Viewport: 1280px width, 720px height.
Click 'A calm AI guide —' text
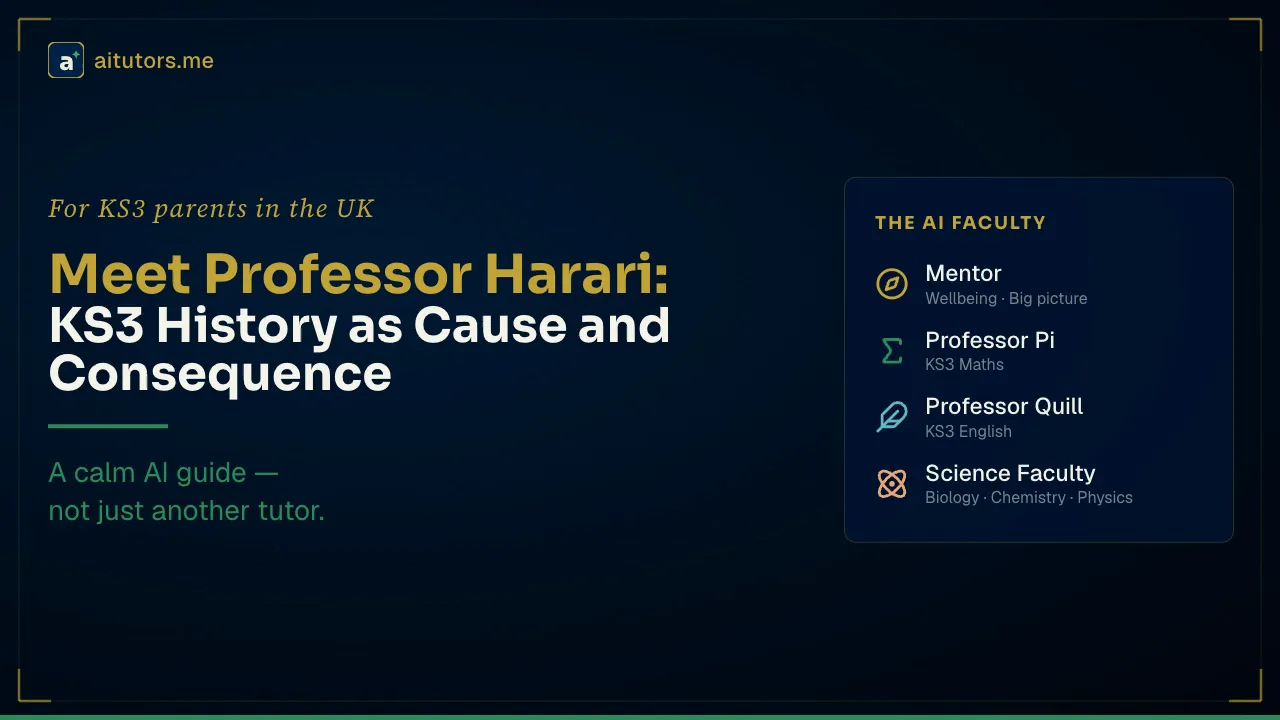pos(163,472)
